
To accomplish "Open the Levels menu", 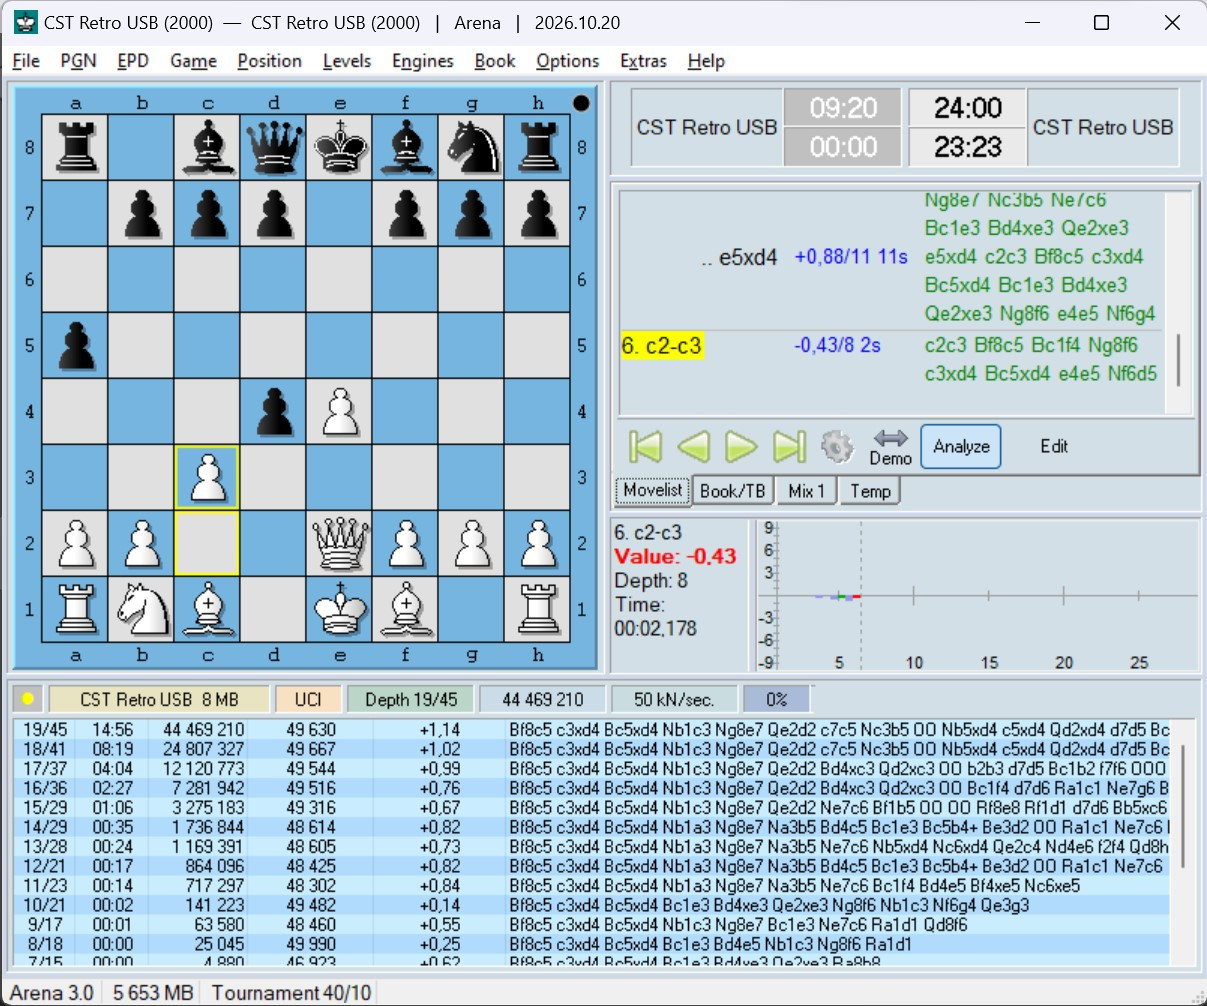I will (347, 61).
